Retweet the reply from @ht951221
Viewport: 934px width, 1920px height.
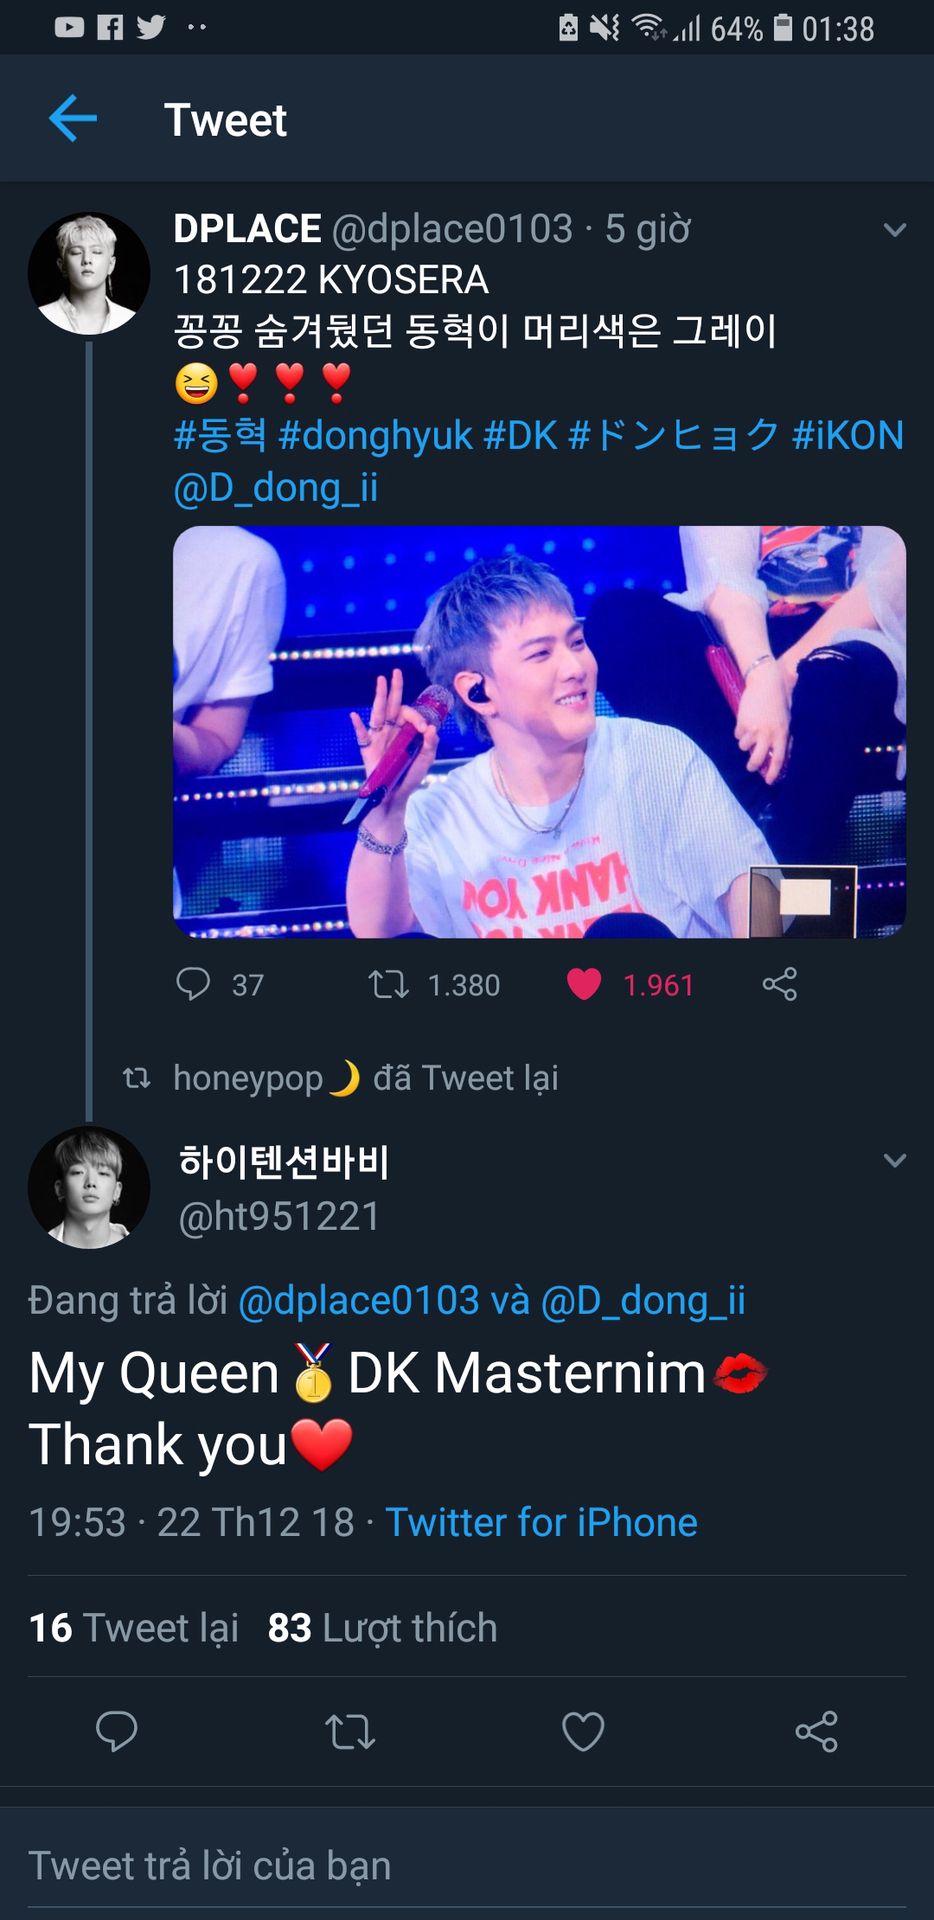(350, 1731)
